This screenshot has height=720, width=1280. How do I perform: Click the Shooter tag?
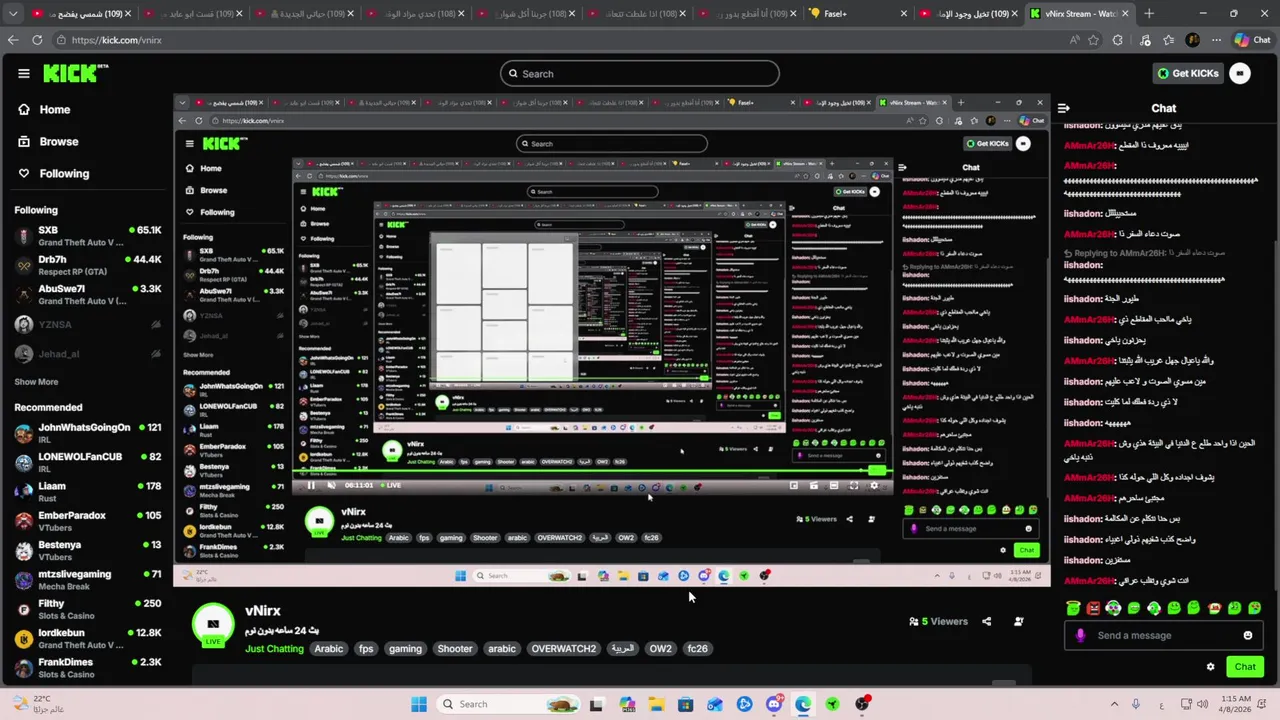[455, 649]
